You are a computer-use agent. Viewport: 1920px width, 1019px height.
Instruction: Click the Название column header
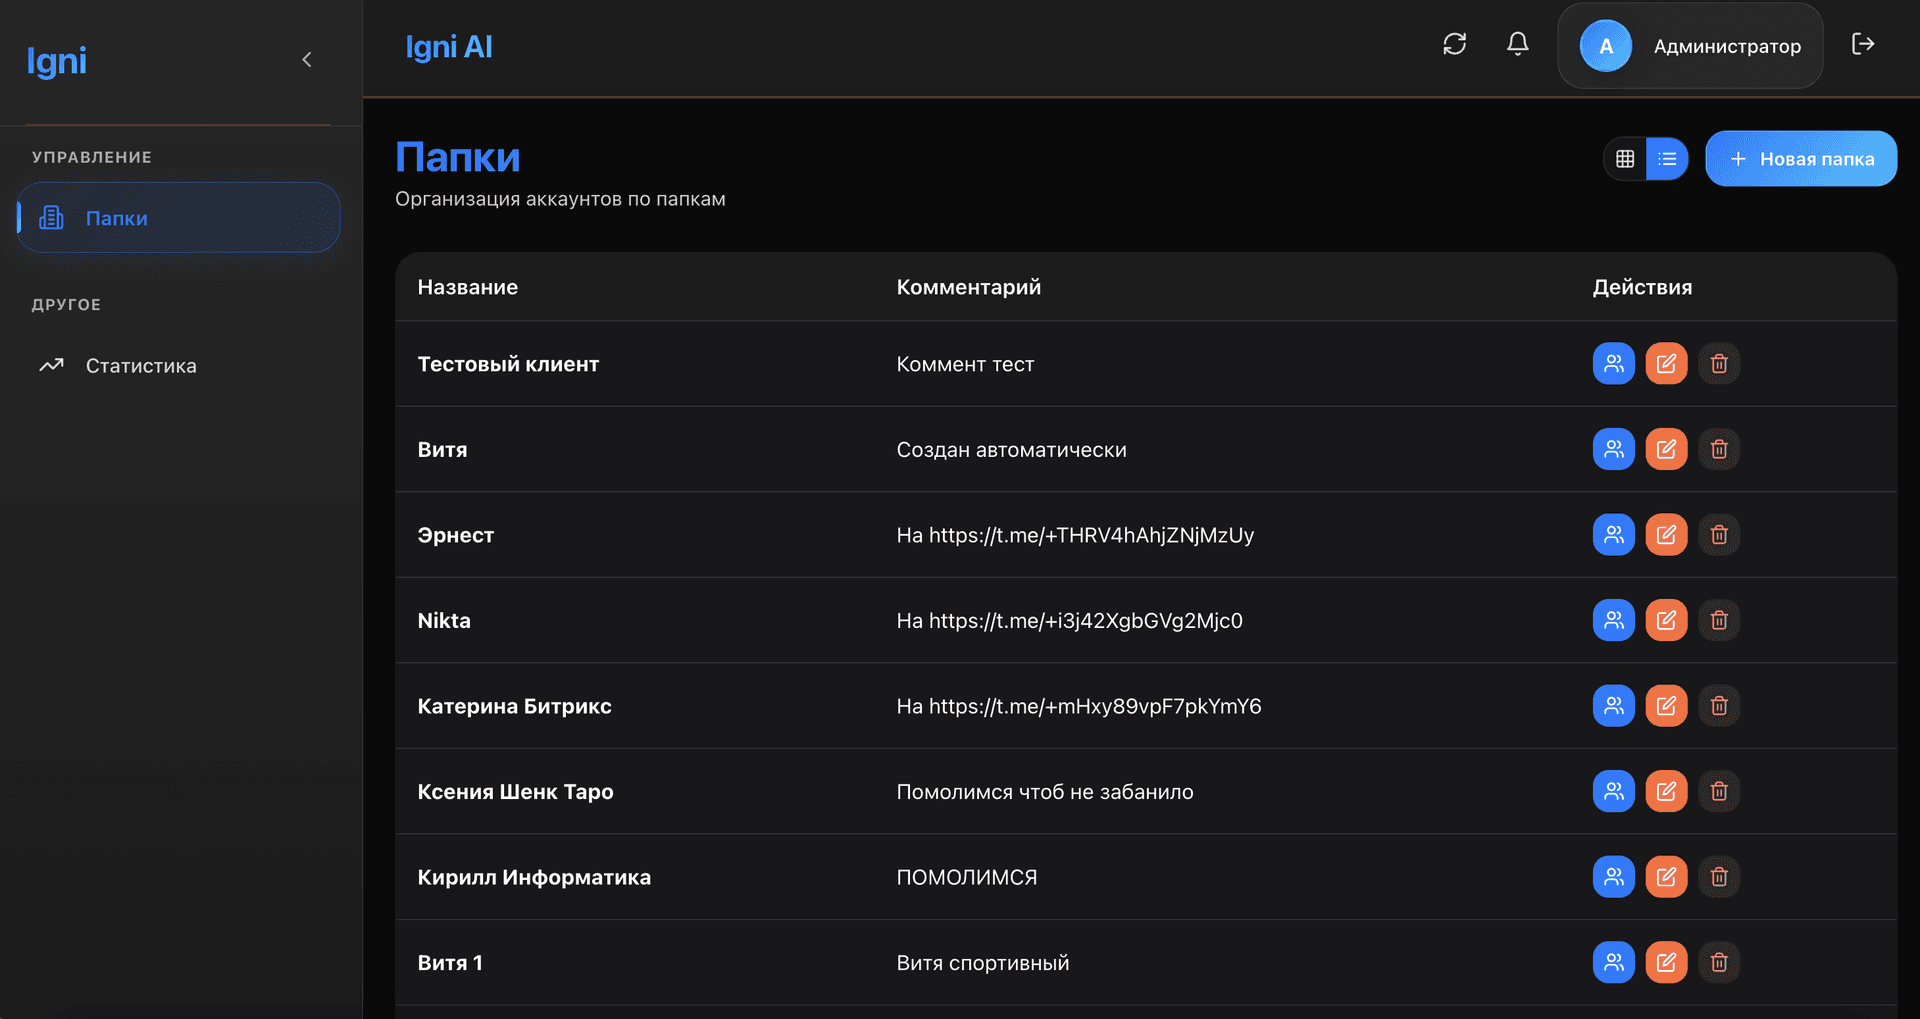[x=467, y=287]
